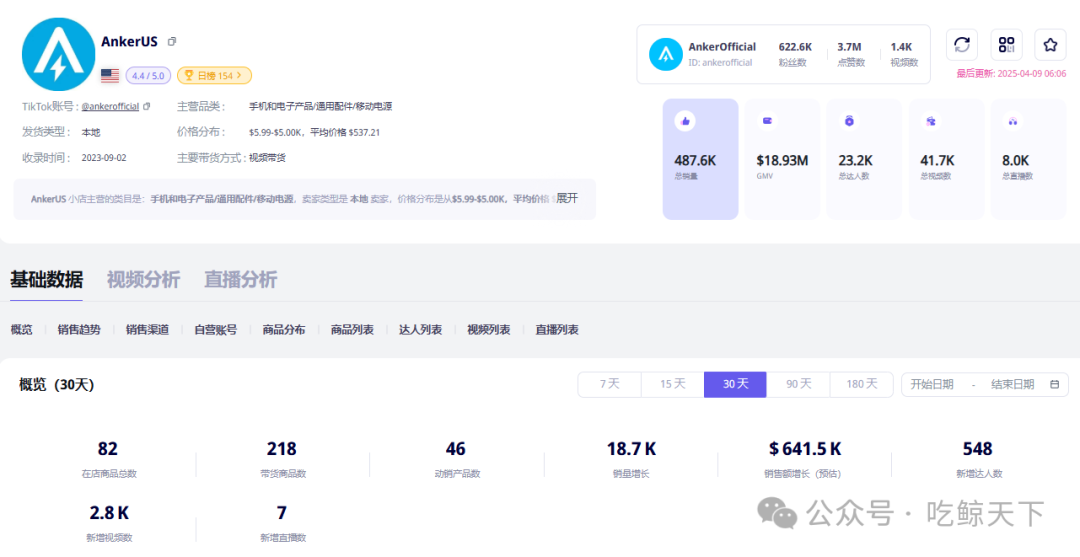The height and width of the screenshot is (557, 1080).
Task: Click the refresh data icon
Action: [x=962, y=45]
